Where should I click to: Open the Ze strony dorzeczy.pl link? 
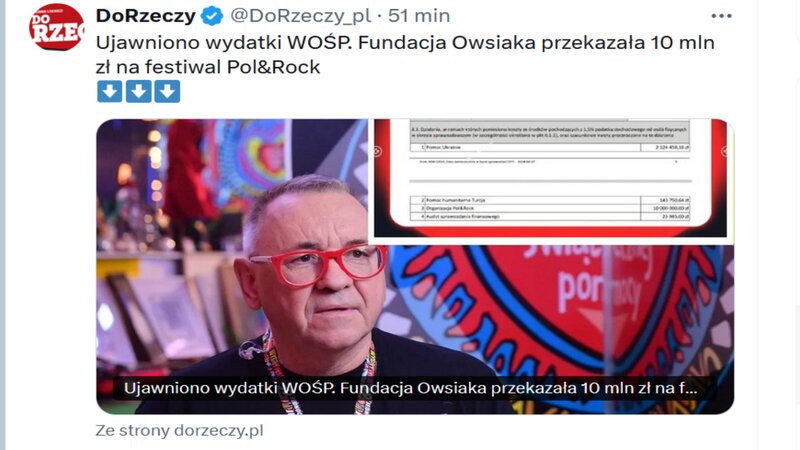pos(179,431)
